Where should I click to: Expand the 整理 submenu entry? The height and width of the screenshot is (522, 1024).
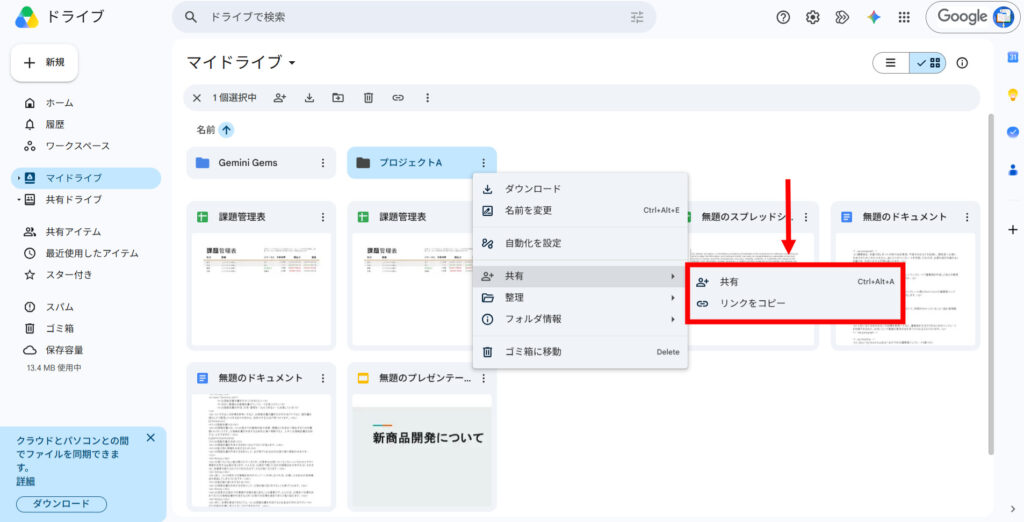(580, 298)
